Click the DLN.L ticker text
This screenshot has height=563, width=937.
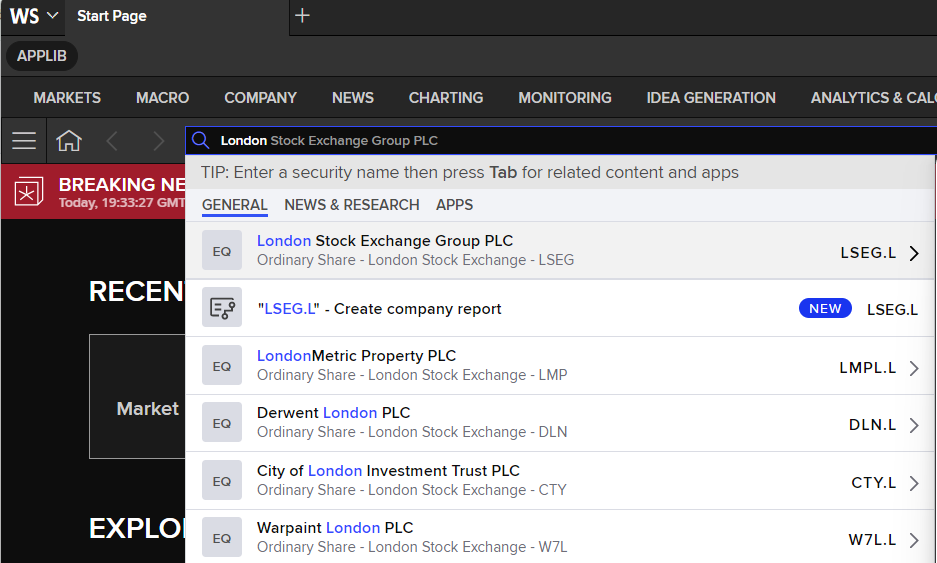point(872,425)
